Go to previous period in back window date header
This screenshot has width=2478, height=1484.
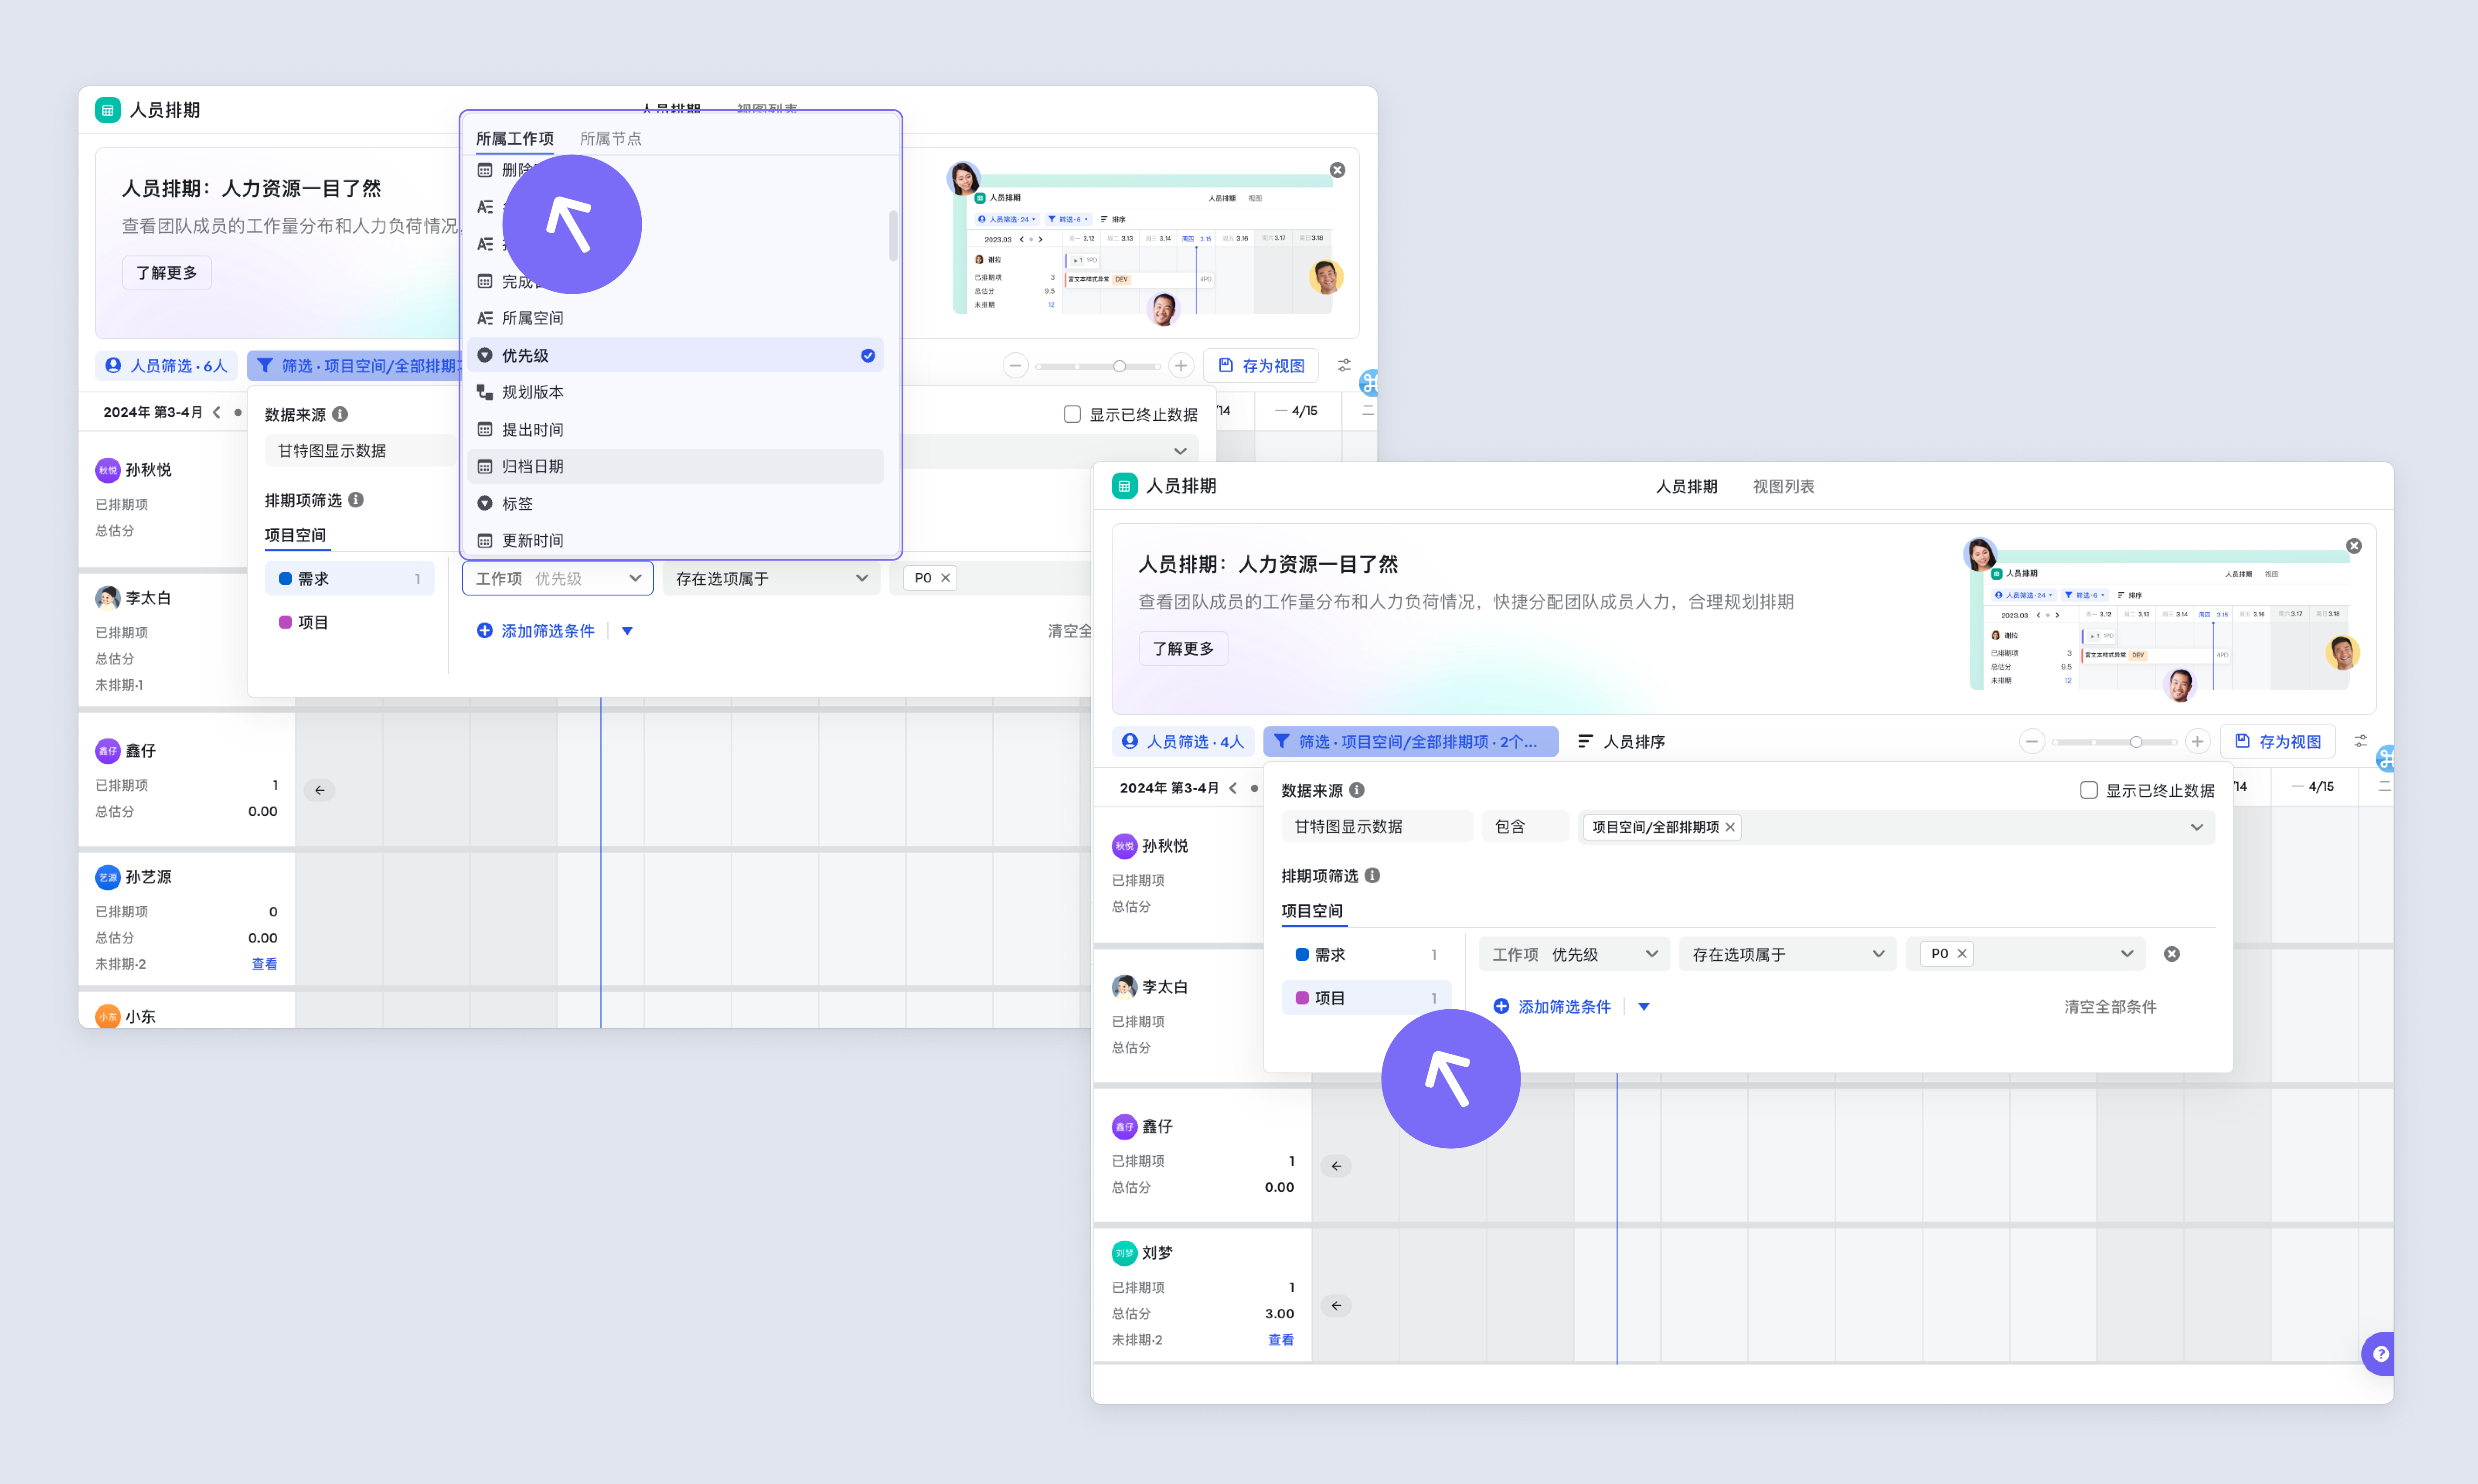pyautogui.click(x=216, y=412)
